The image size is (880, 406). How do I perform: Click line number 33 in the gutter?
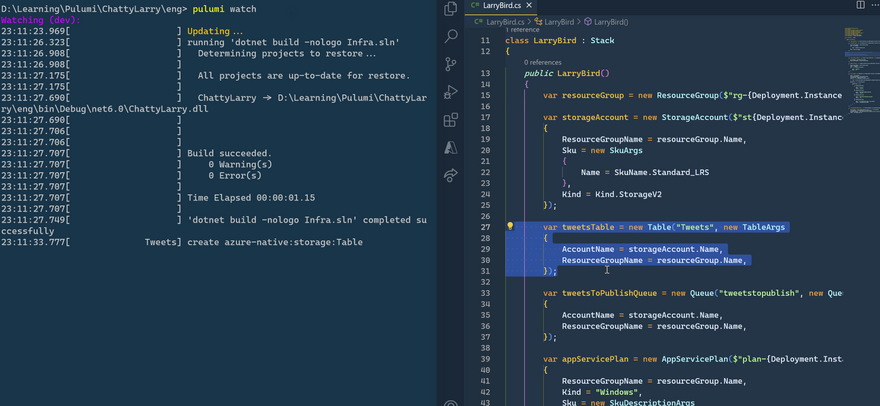485,293
